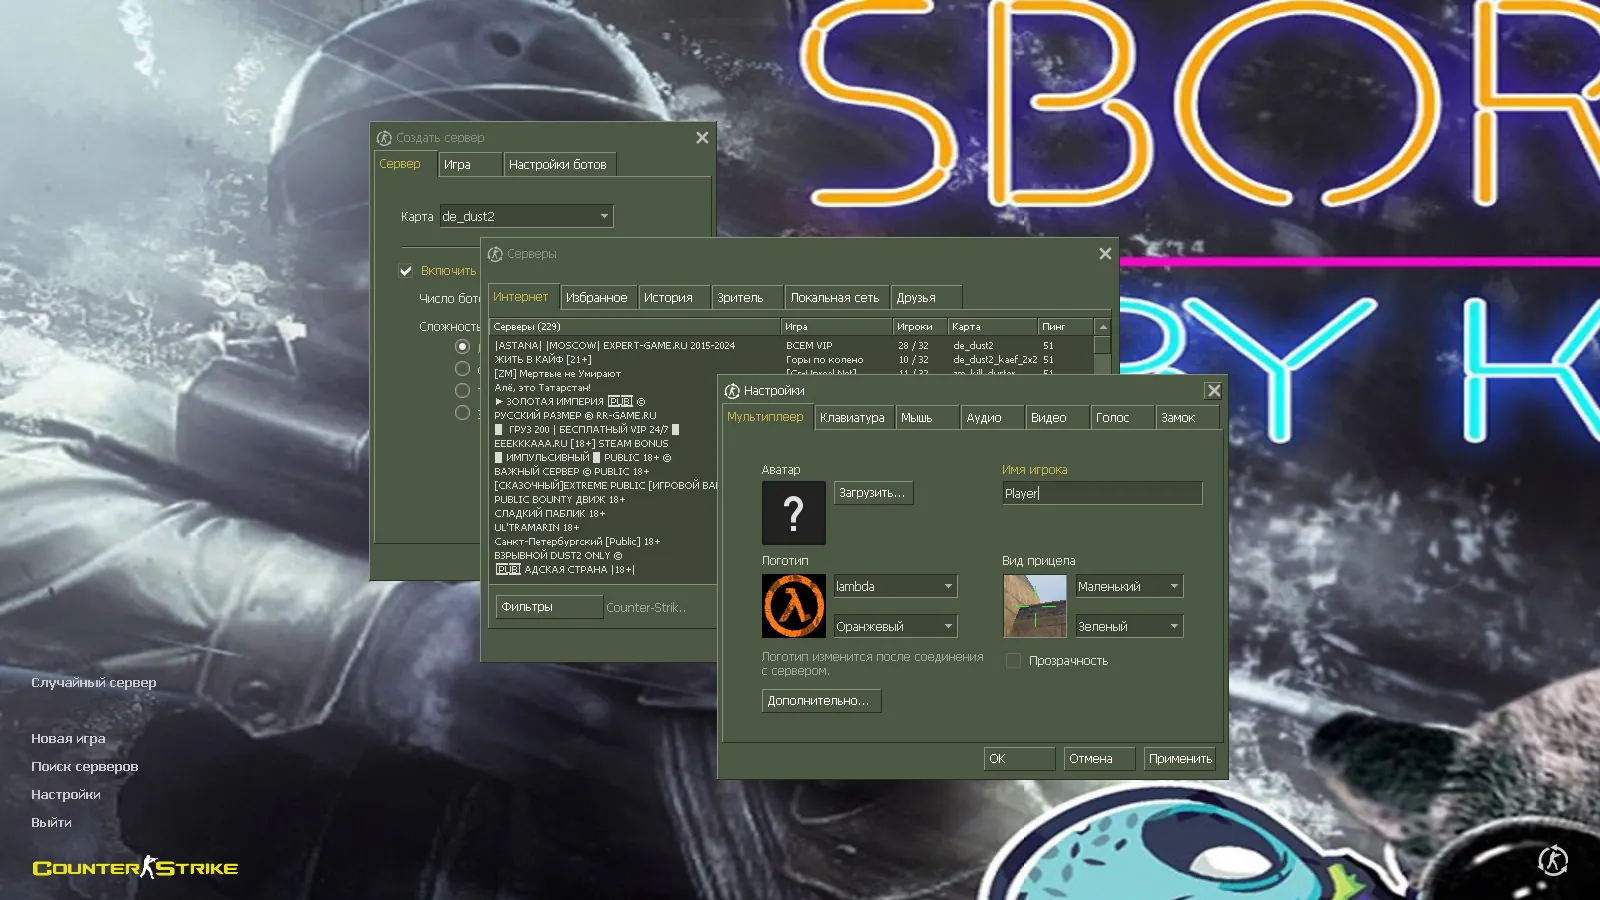This screenshot has width=1600, height=900.
Task: Expand the Маленький crosshair size dropdown
Action: [x=1129, y=587]
